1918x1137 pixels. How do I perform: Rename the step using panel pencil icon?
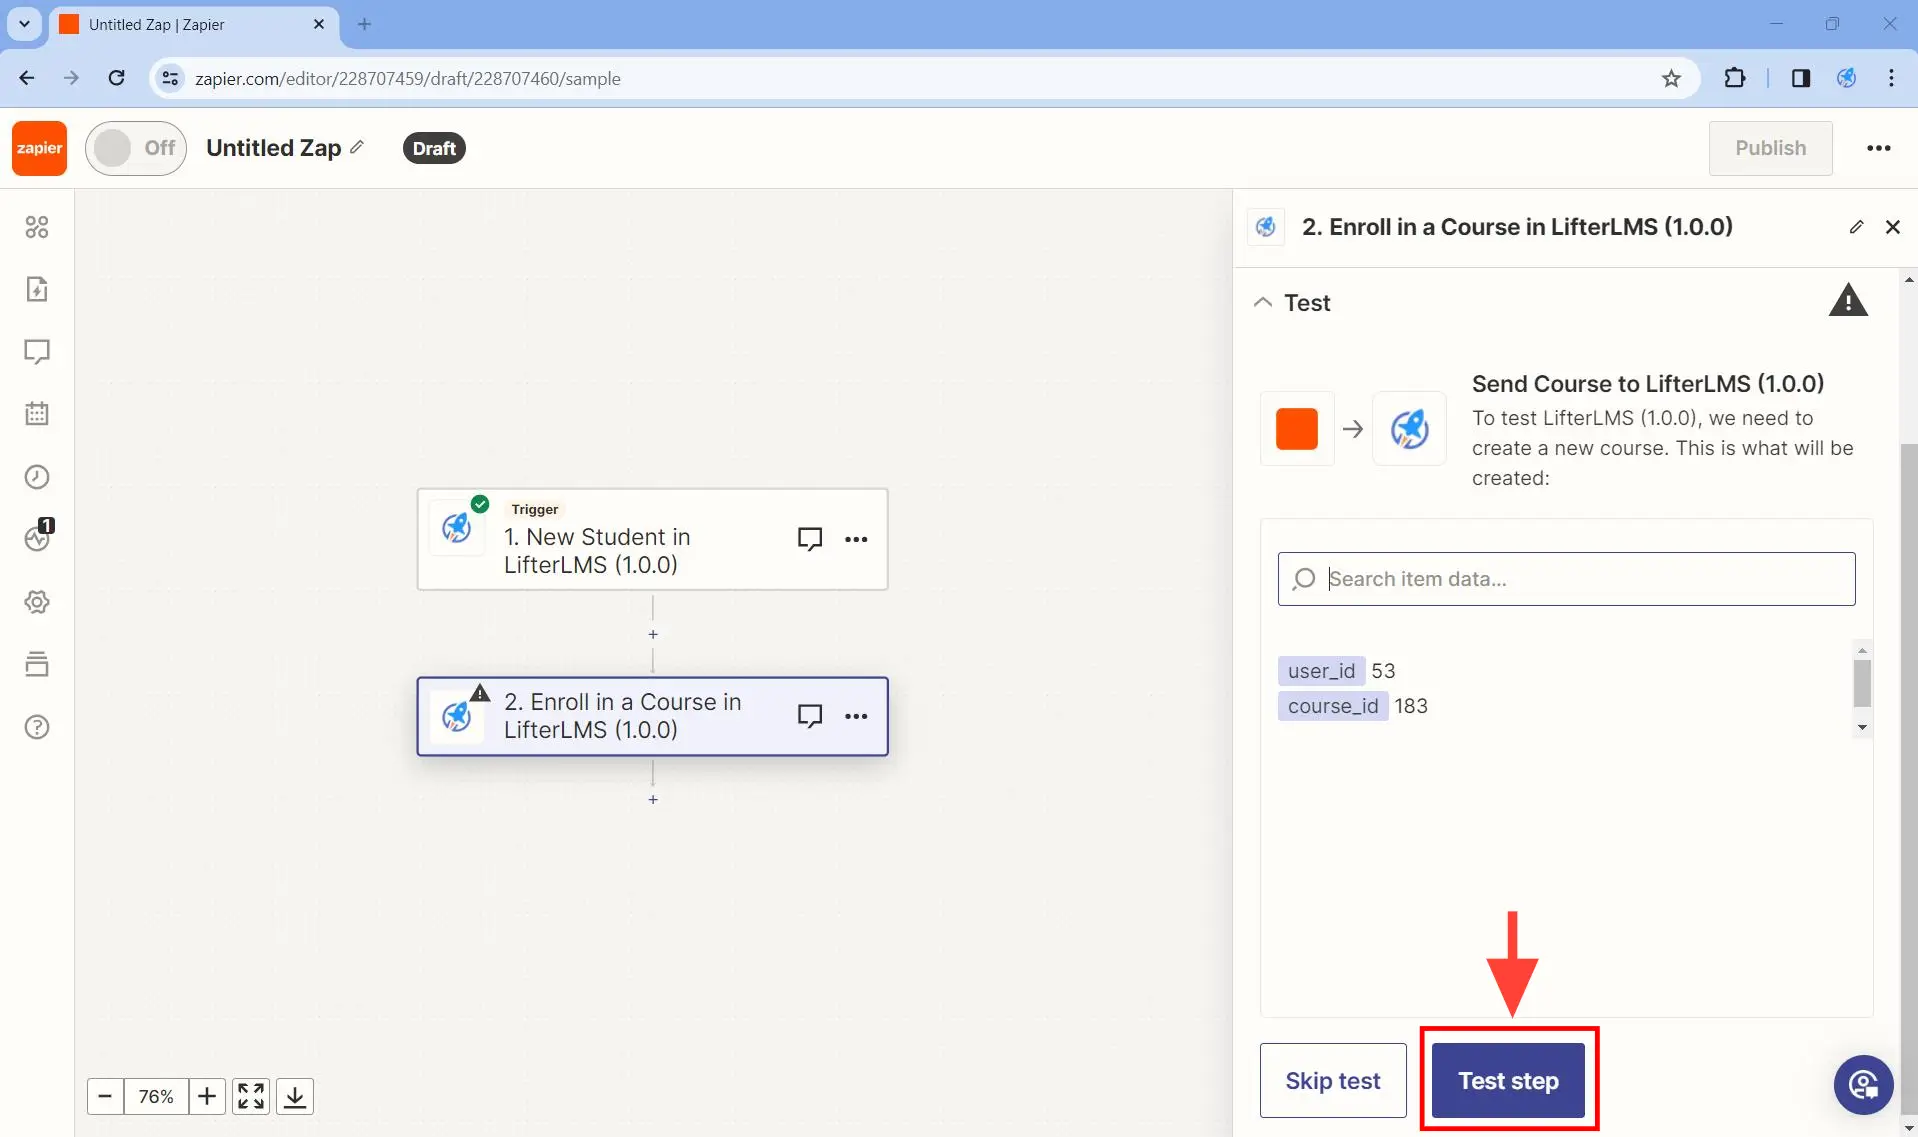click(x=1856, y=227)
